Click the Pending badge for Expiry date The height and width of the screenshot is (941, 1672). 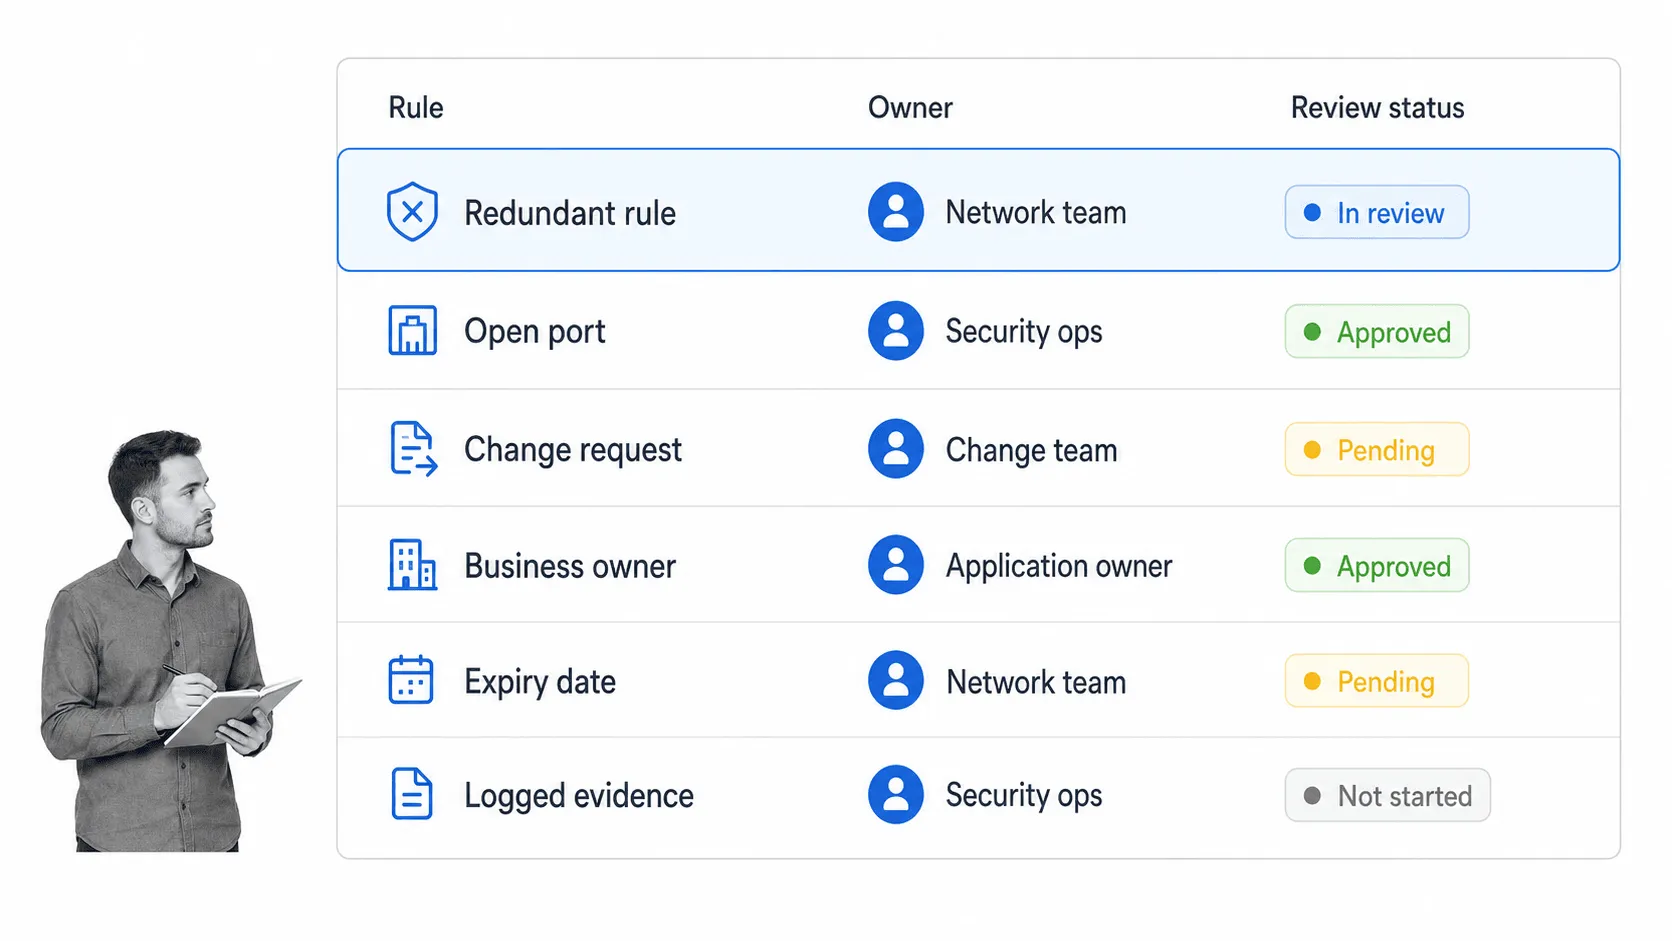point(1377,681)
